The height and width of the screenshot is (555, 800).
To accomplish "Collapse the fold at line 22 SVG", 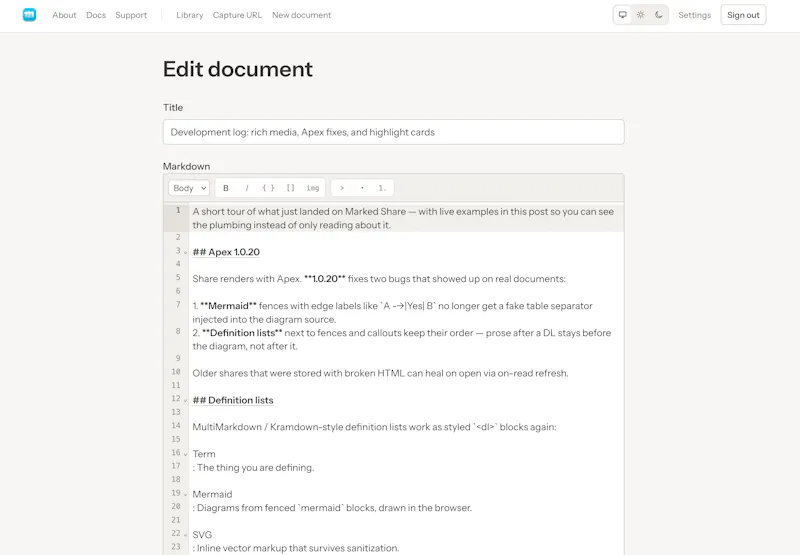I will coord(186,535).
